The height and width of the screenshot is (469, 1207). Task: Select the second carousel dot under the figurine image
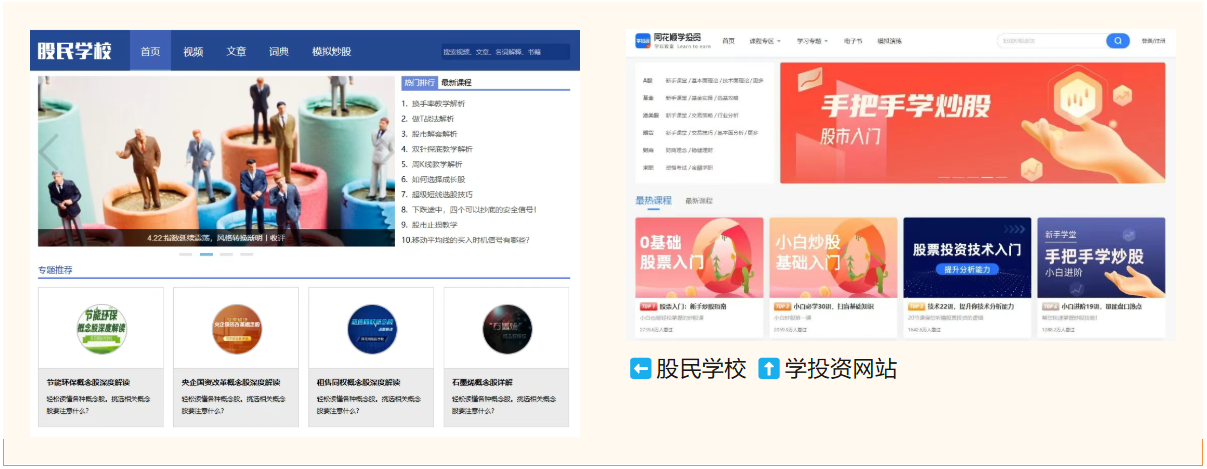tap(207, 254)
